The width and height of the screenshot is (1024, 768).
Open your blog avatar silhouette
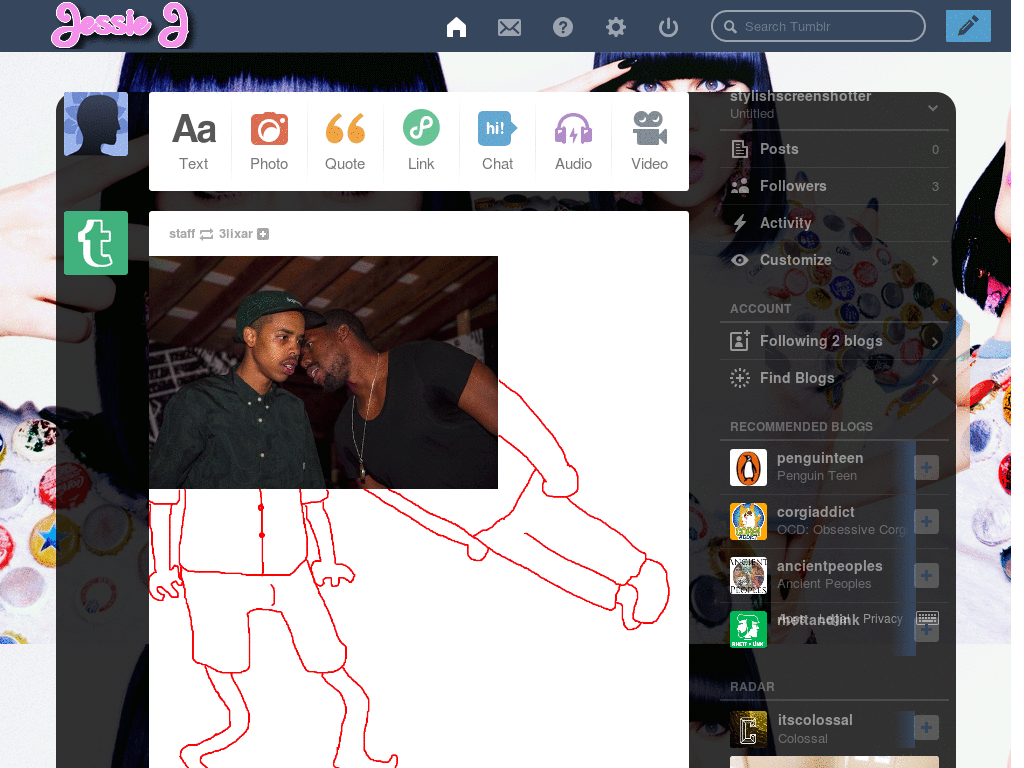96,124
